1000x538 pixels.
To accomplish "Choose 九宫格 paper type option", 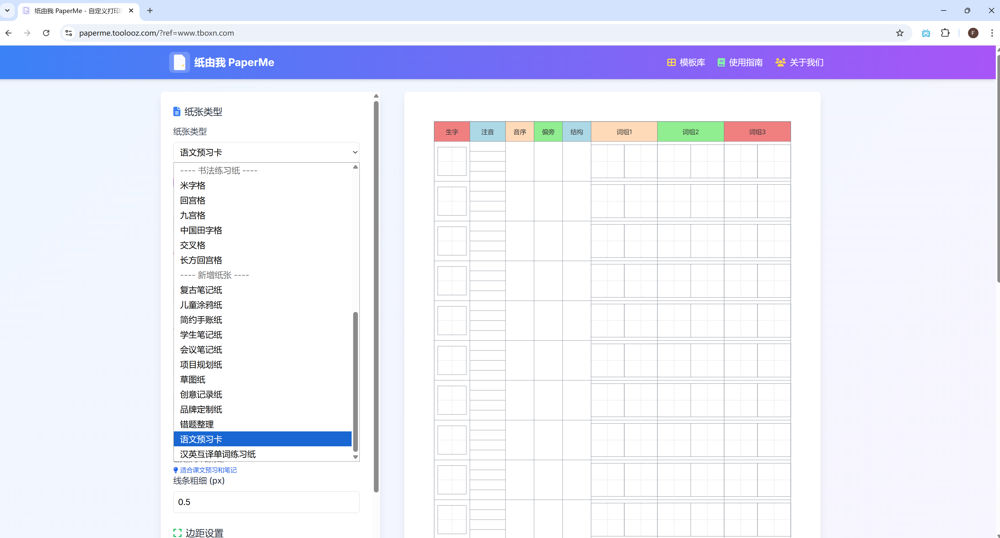I will point(193,215).
